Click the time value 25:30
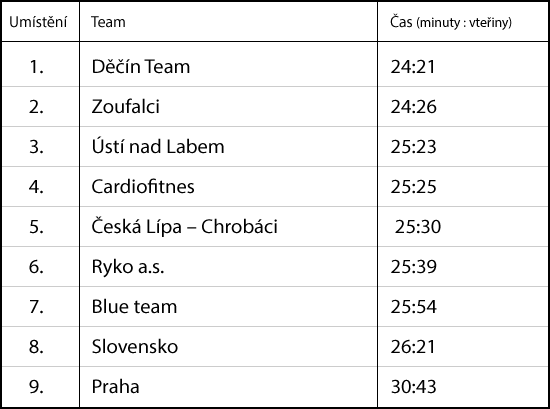The height and width of the screenshot is (409, 550). pos(418,227)
